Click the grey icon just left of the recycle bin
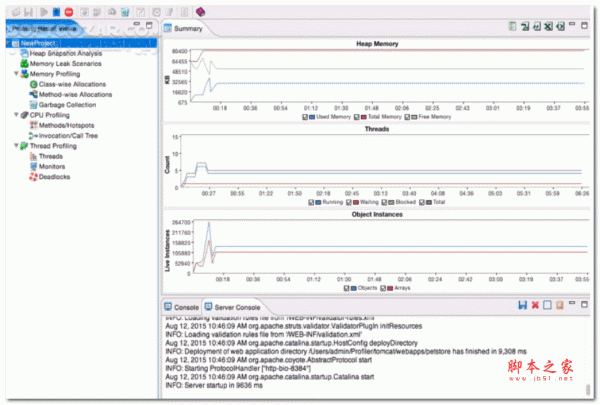This screenshot has width=600, height=405. (x=112, y=12)
